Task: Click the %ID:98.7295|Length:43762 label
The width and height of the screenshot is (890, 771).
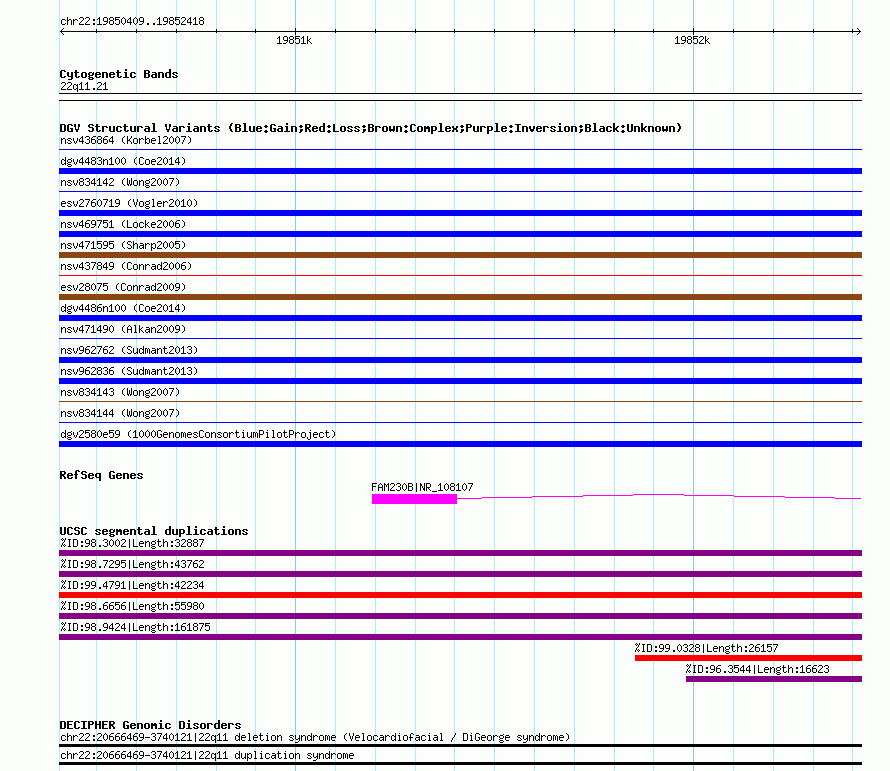Action: point(132,564)
